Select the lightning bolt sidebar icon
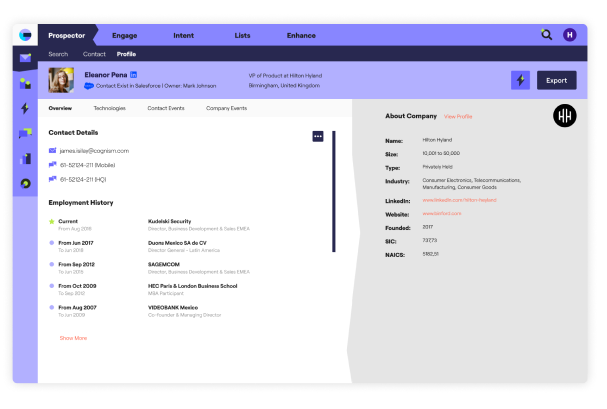 point(25,108)
